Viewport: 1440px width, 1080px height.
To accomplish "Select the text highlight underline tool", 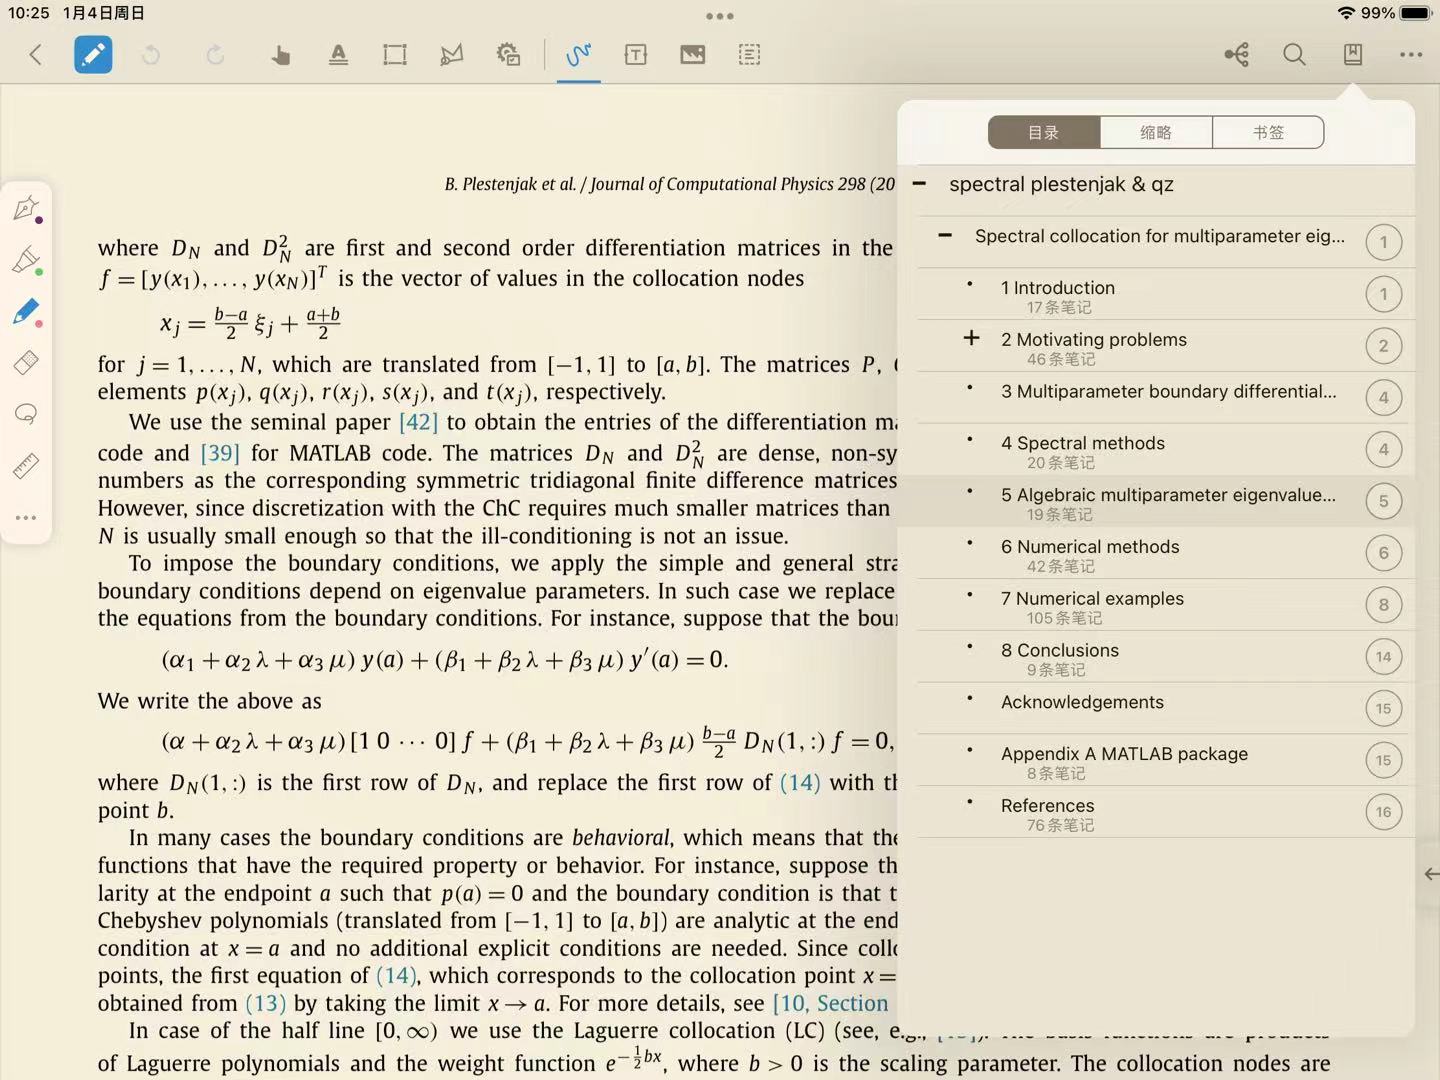I will [x=339, y=55].
